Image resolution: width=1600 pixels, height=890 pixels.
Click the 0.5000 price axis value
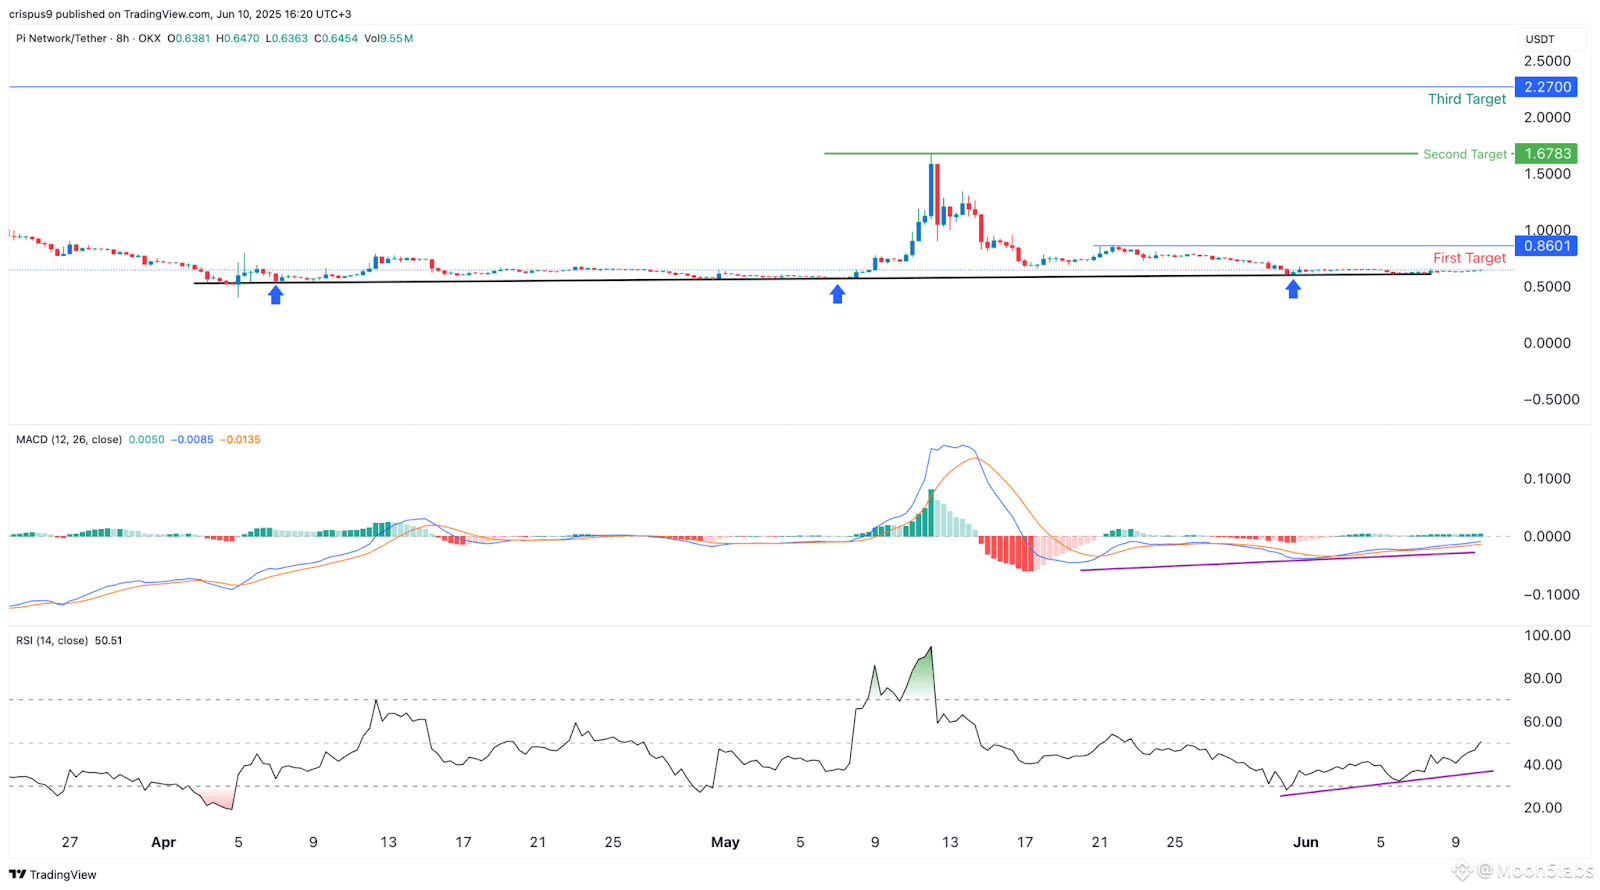tap(1547, 286)
